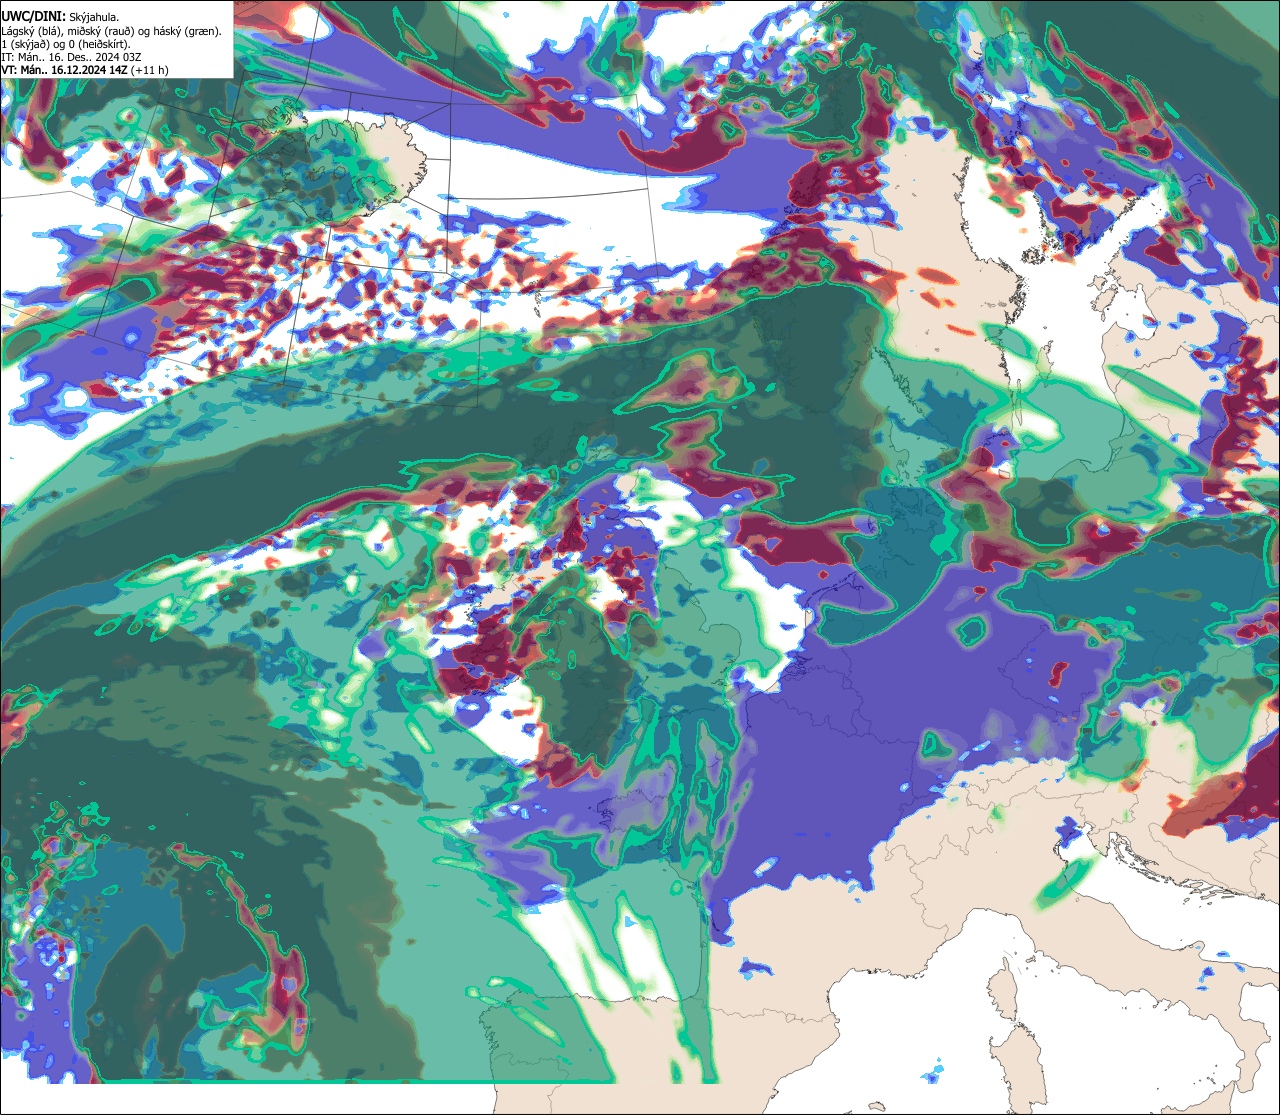Click the 'UWC/DINI: Skýjahula.' title line
Viewport: 1280px width, 1115px height.
pyautogui.click(x=60, y=17)
